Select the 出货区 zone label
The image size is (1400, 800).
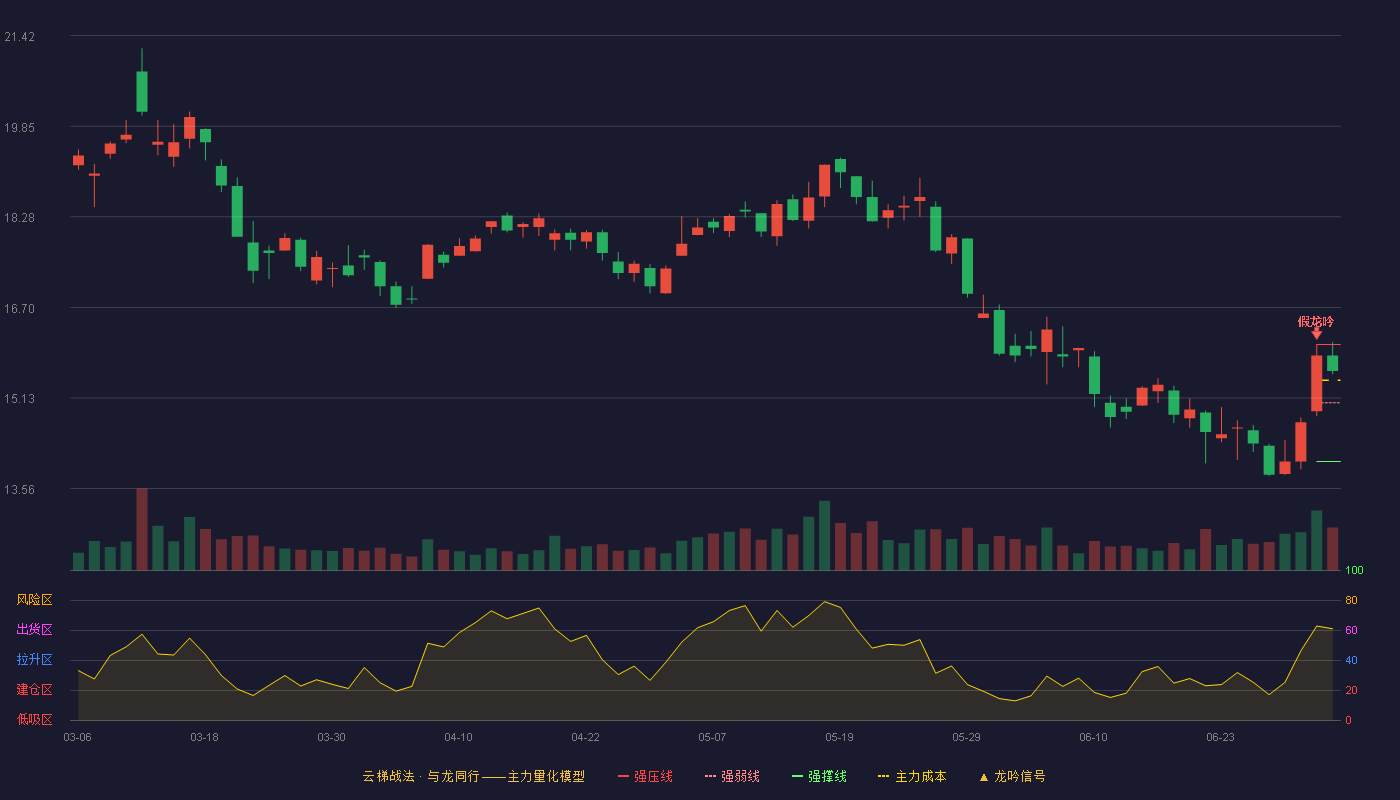pyautogui.click(x=35, y=630)
